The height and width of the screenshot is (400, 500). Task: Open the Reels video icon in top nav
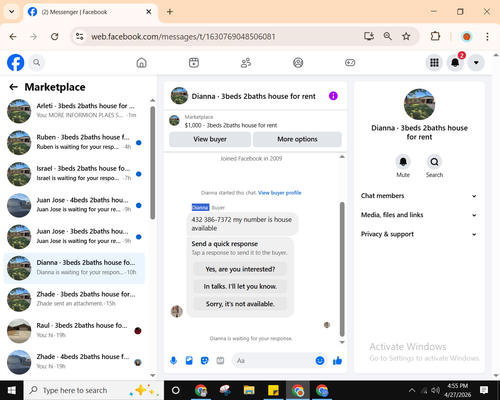click(x=194, y=62)
